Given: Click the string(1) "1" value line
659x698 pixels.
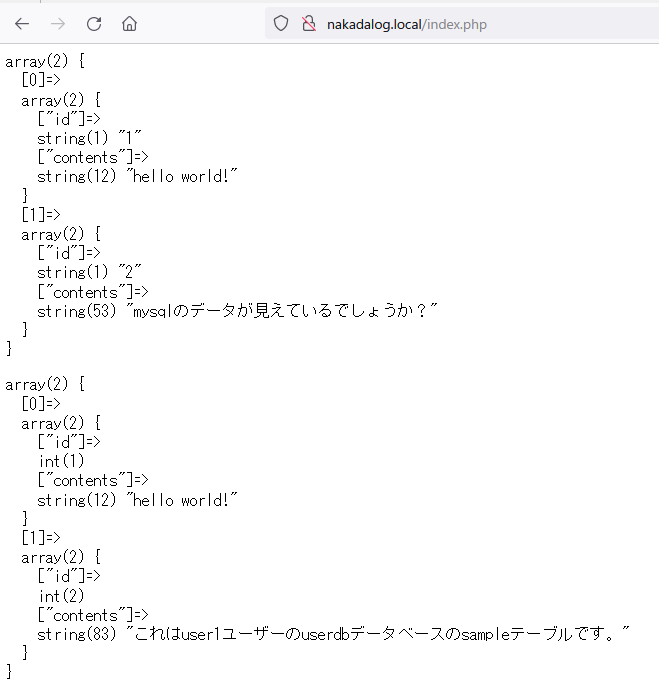Looking at the screenshot, I should tap(90, 138).
